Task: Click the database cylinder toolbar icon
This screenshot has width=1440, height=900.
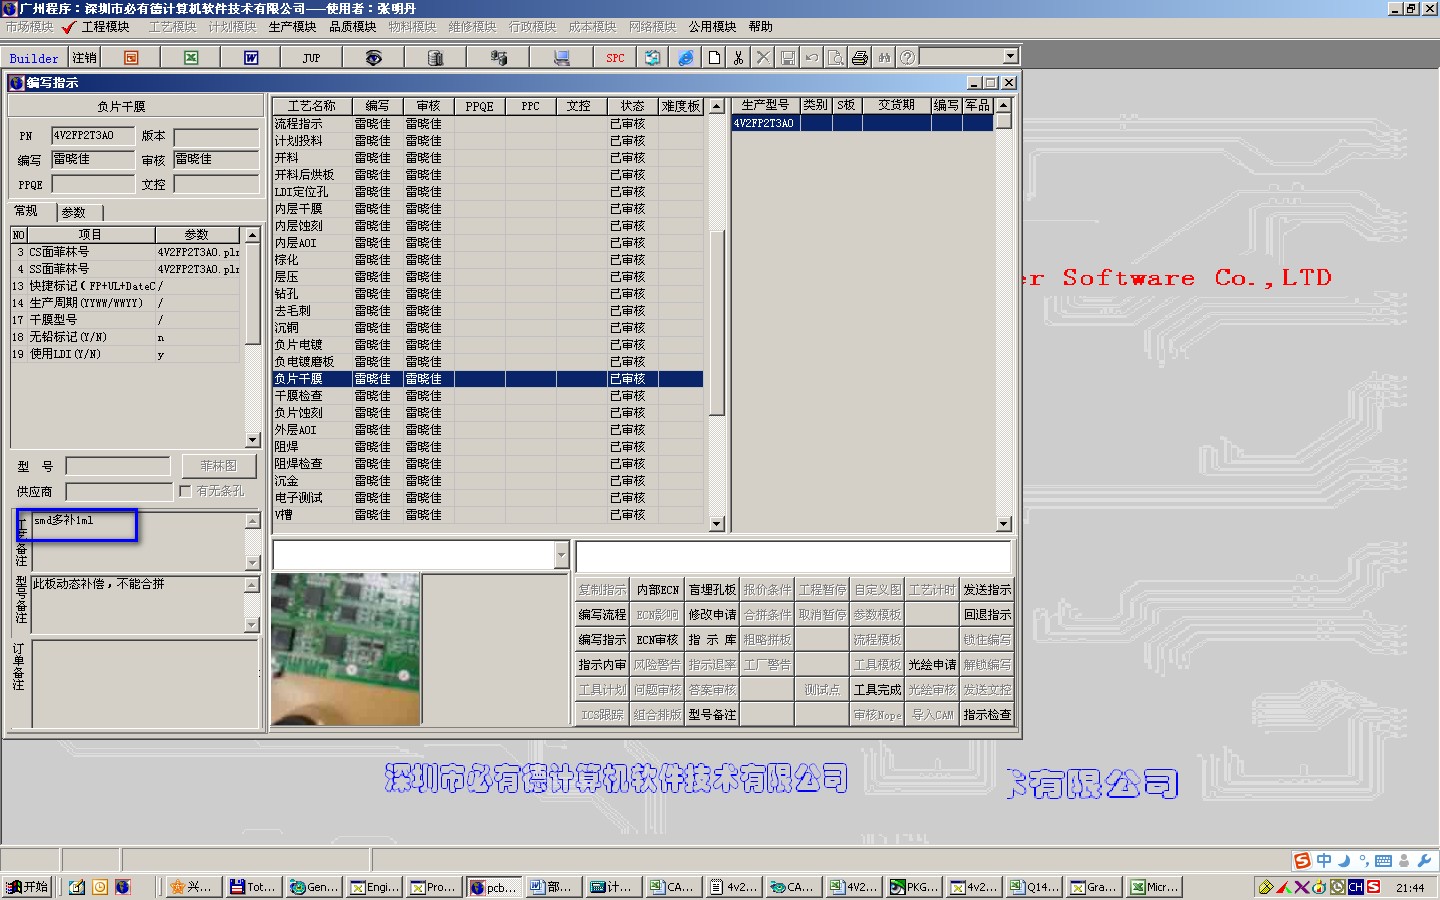Action: [435, 58]
